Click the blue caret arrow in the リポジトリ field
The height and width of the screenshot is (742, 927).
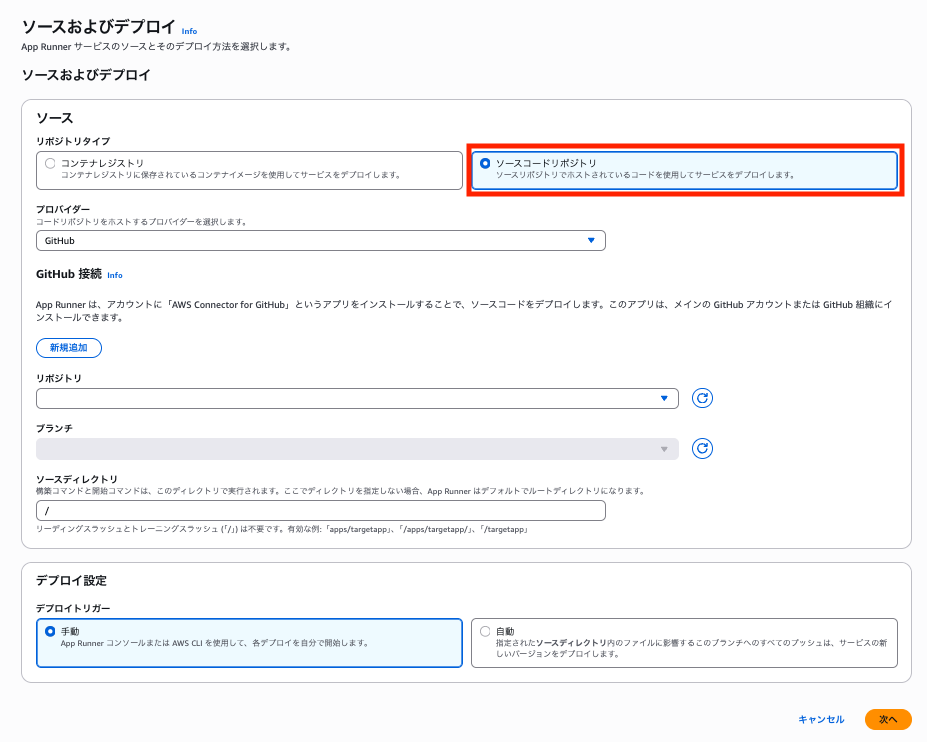664,398
